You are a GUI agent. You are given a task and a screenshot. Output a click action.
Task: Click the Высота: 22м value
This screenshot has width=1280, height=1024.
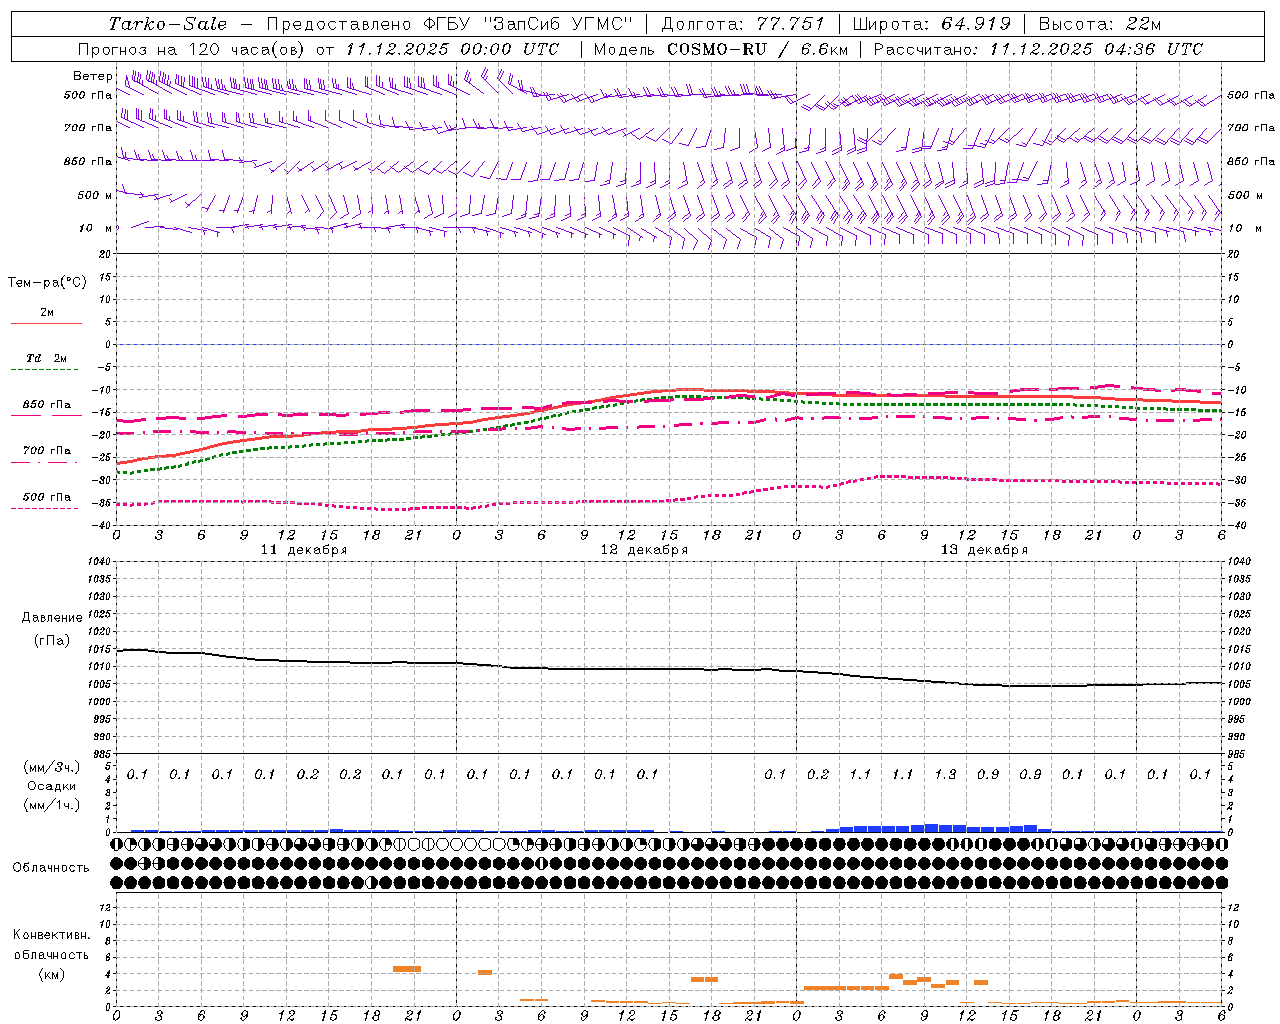(x=1100, y=24)
